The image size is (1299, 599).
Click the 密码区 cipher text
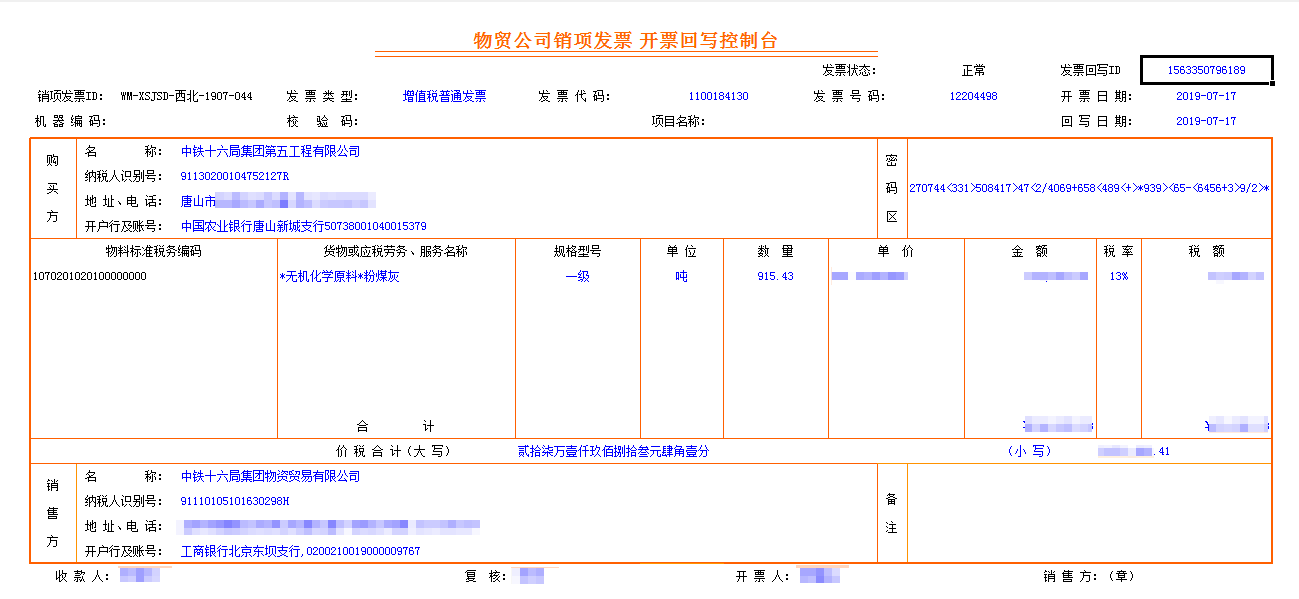pyautogui.click(x=1089, y=188)
